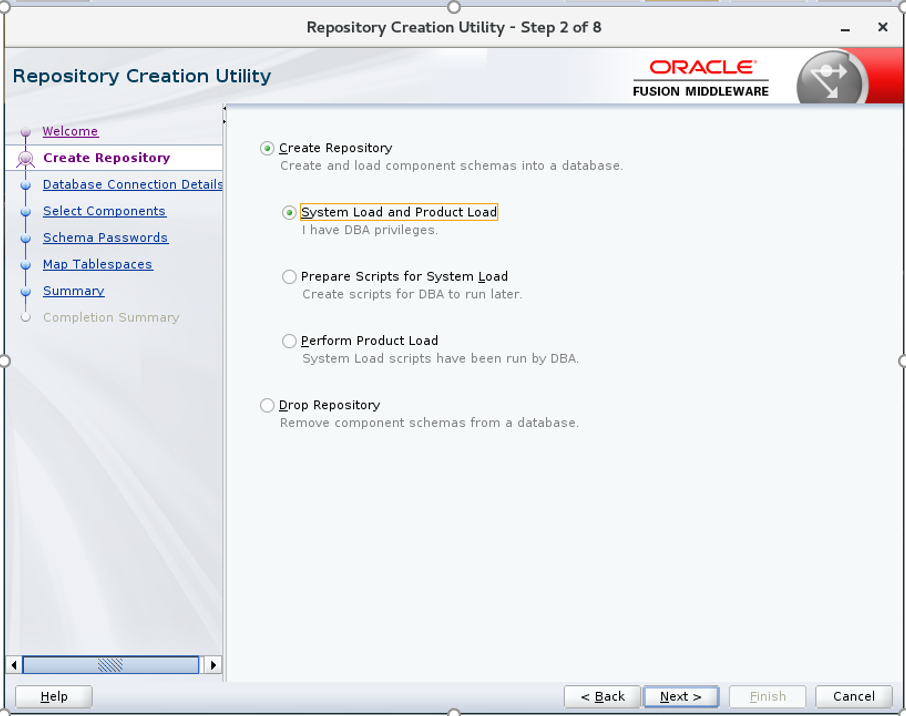Cancel the Repository Creation Utility

point(854,696)
